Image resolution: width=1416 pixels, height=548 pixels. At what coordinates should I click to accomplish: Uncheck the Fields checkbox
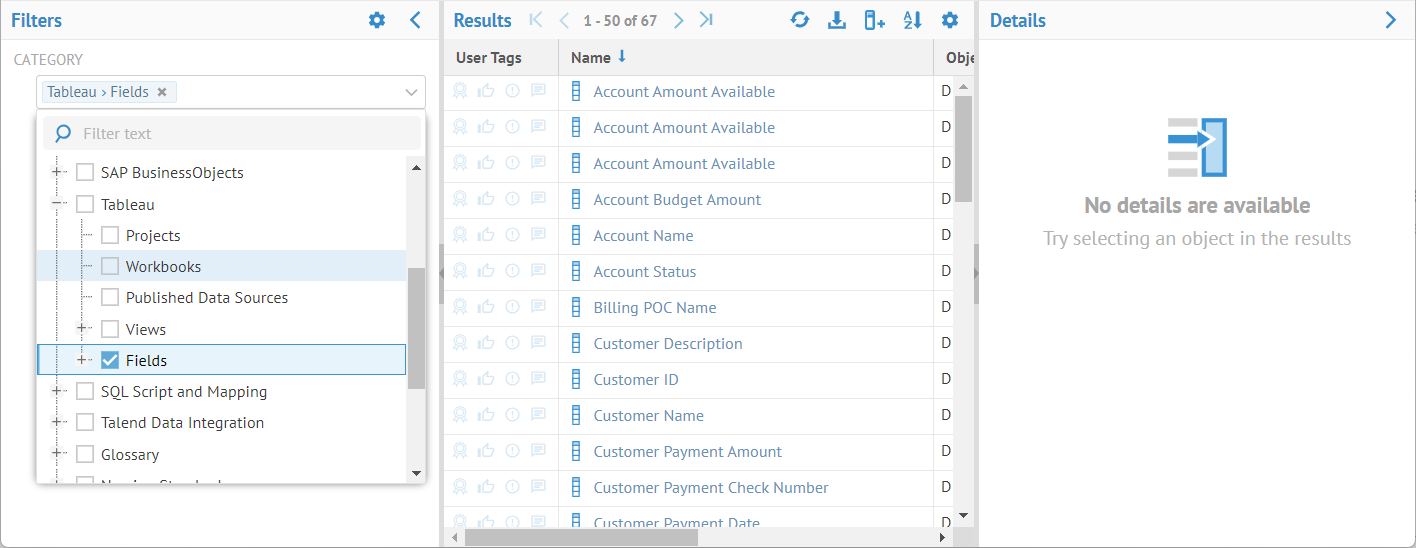[110, 360]
